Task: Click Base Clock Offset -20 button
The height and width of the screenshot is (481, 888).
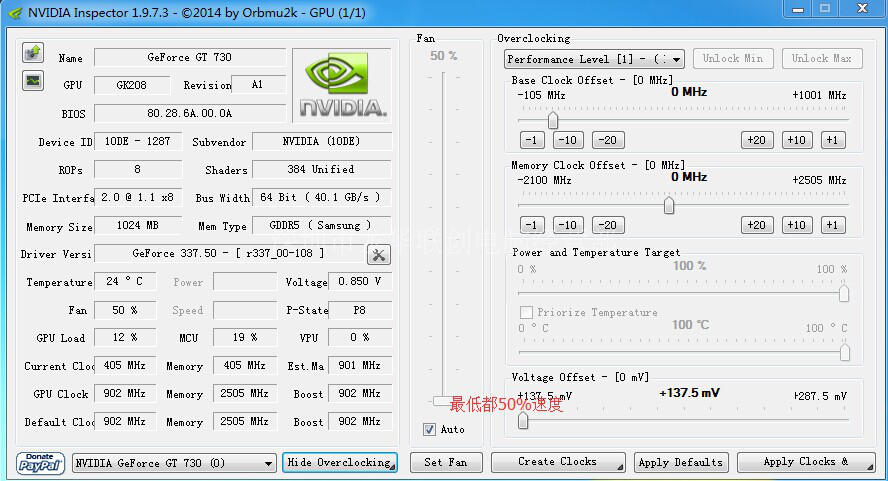Action: [x=608, y=140]
